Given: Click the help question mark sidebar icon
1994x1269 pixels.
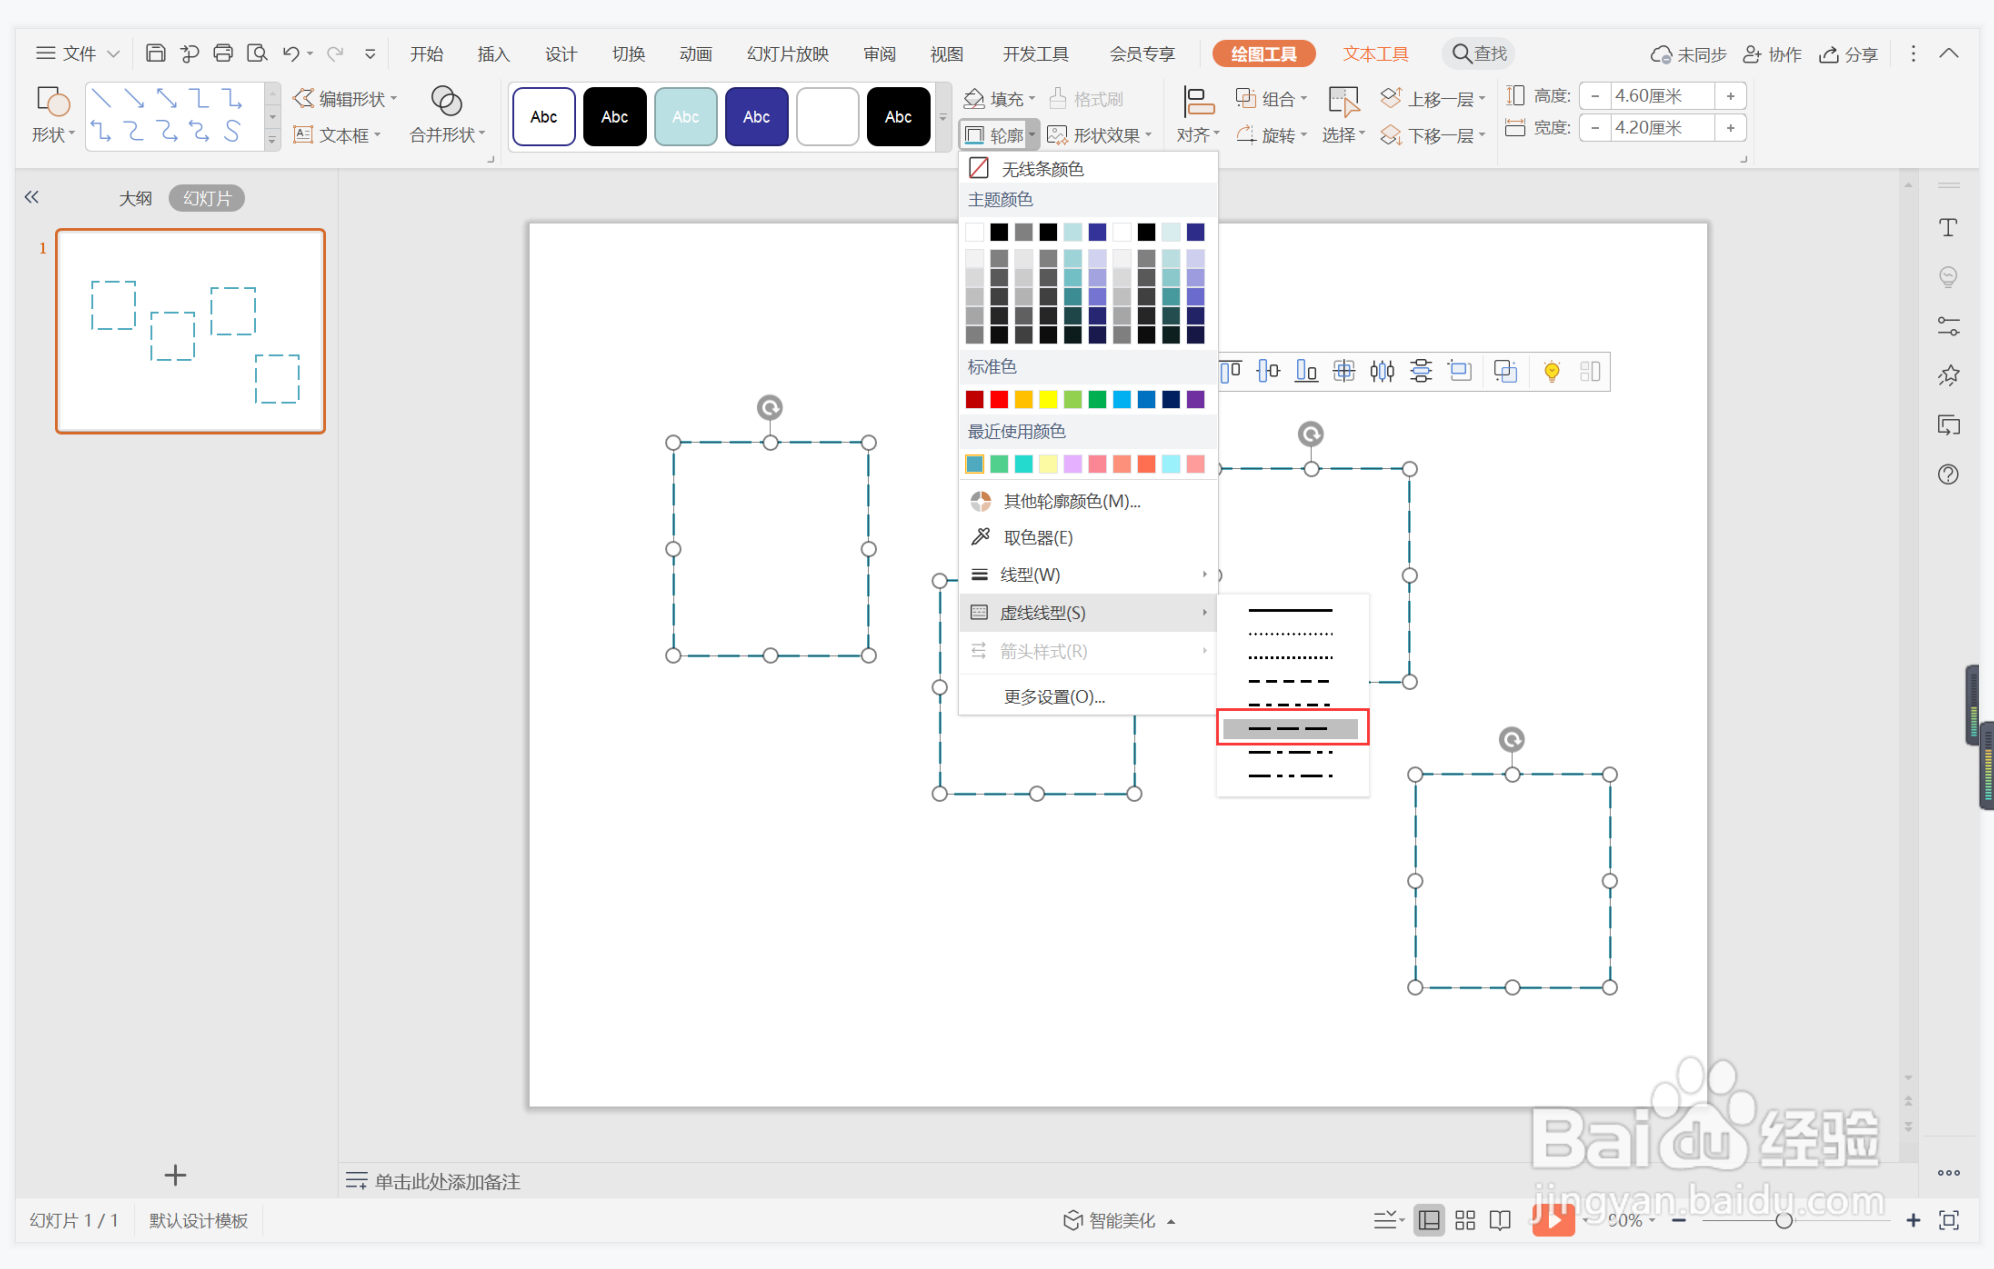Looking at the screenshot, I should (x=1948, y=475).
